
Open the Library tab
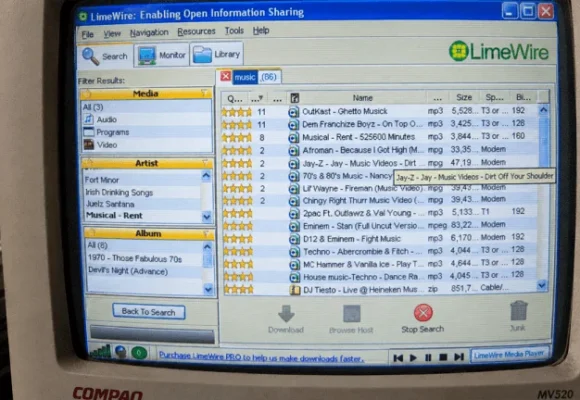pos(217,54)
